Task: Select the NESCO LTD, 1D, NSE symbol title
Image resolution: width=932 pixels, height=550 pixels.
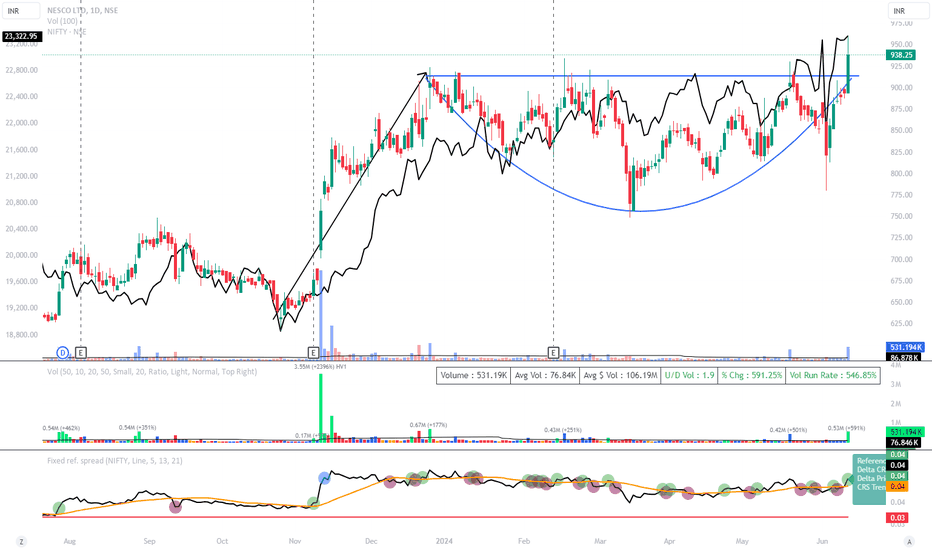Action: coord(83,11)
